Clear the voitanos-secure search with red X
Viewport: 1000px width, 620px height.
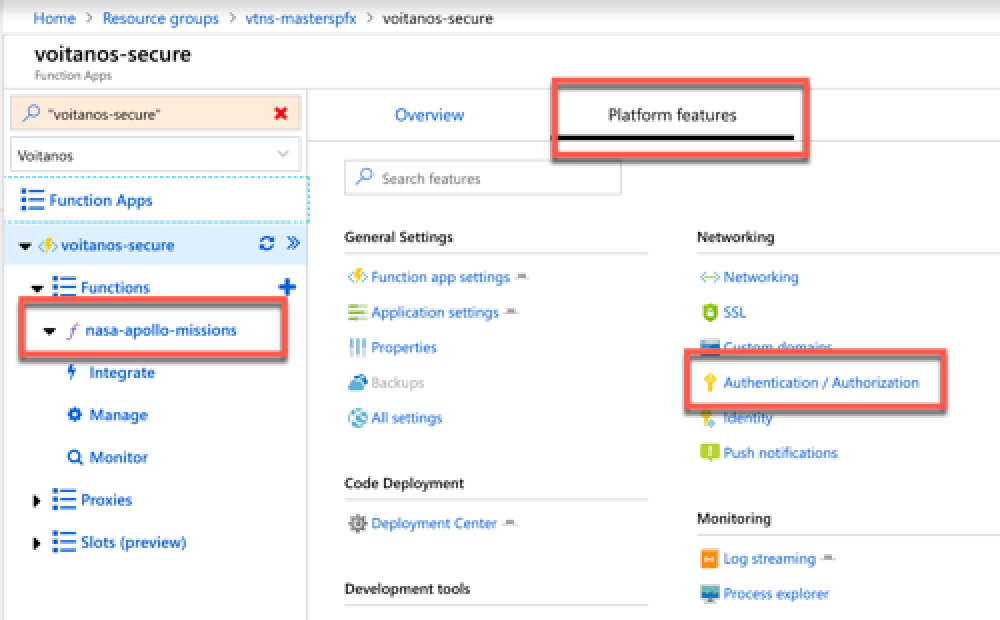[x=281, y=114]
